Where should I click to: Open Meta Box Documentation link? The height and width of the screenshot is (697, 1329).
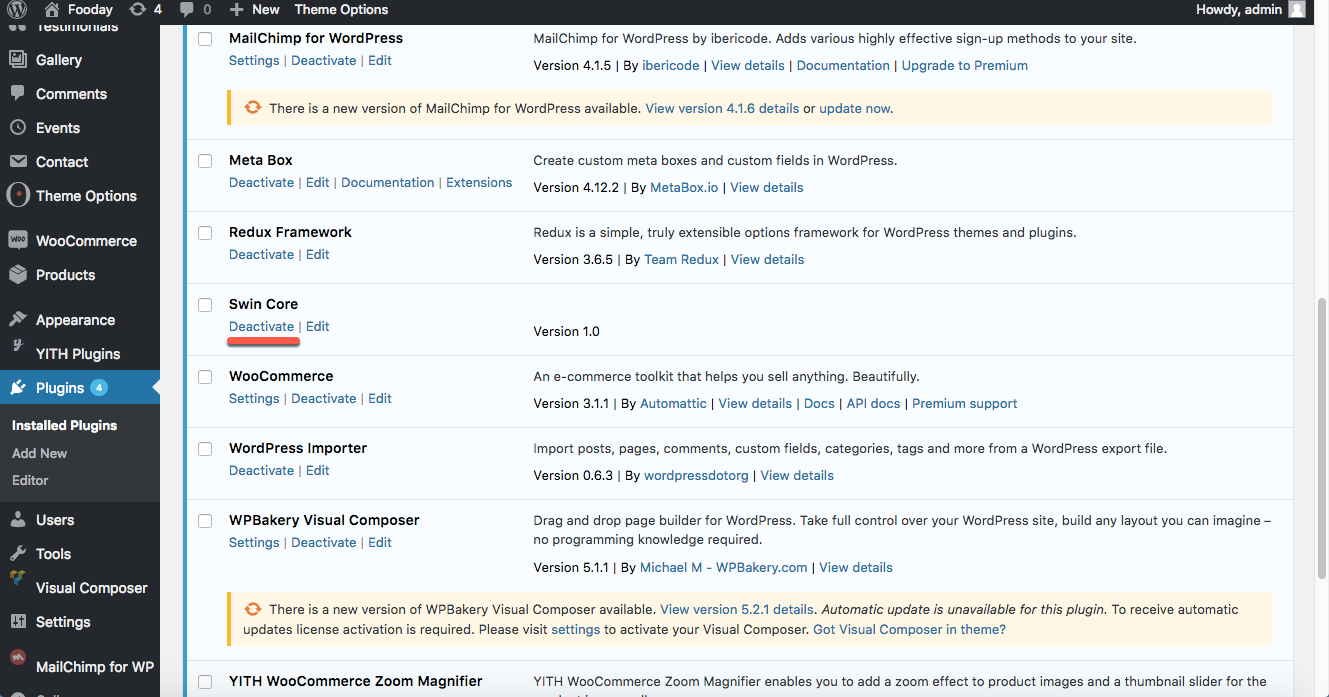point(388,183)
